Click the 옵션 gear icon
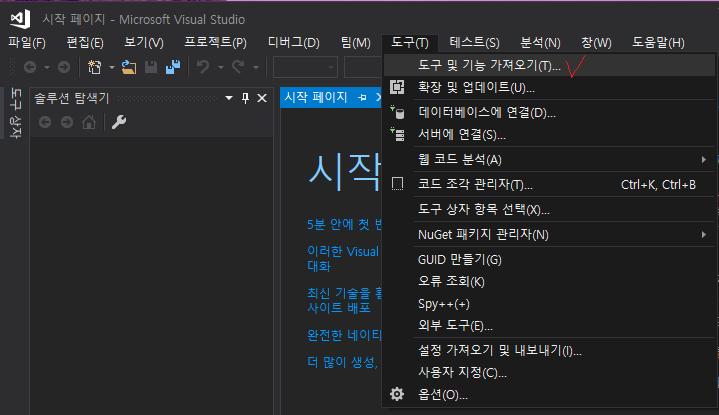 point(397,394)
